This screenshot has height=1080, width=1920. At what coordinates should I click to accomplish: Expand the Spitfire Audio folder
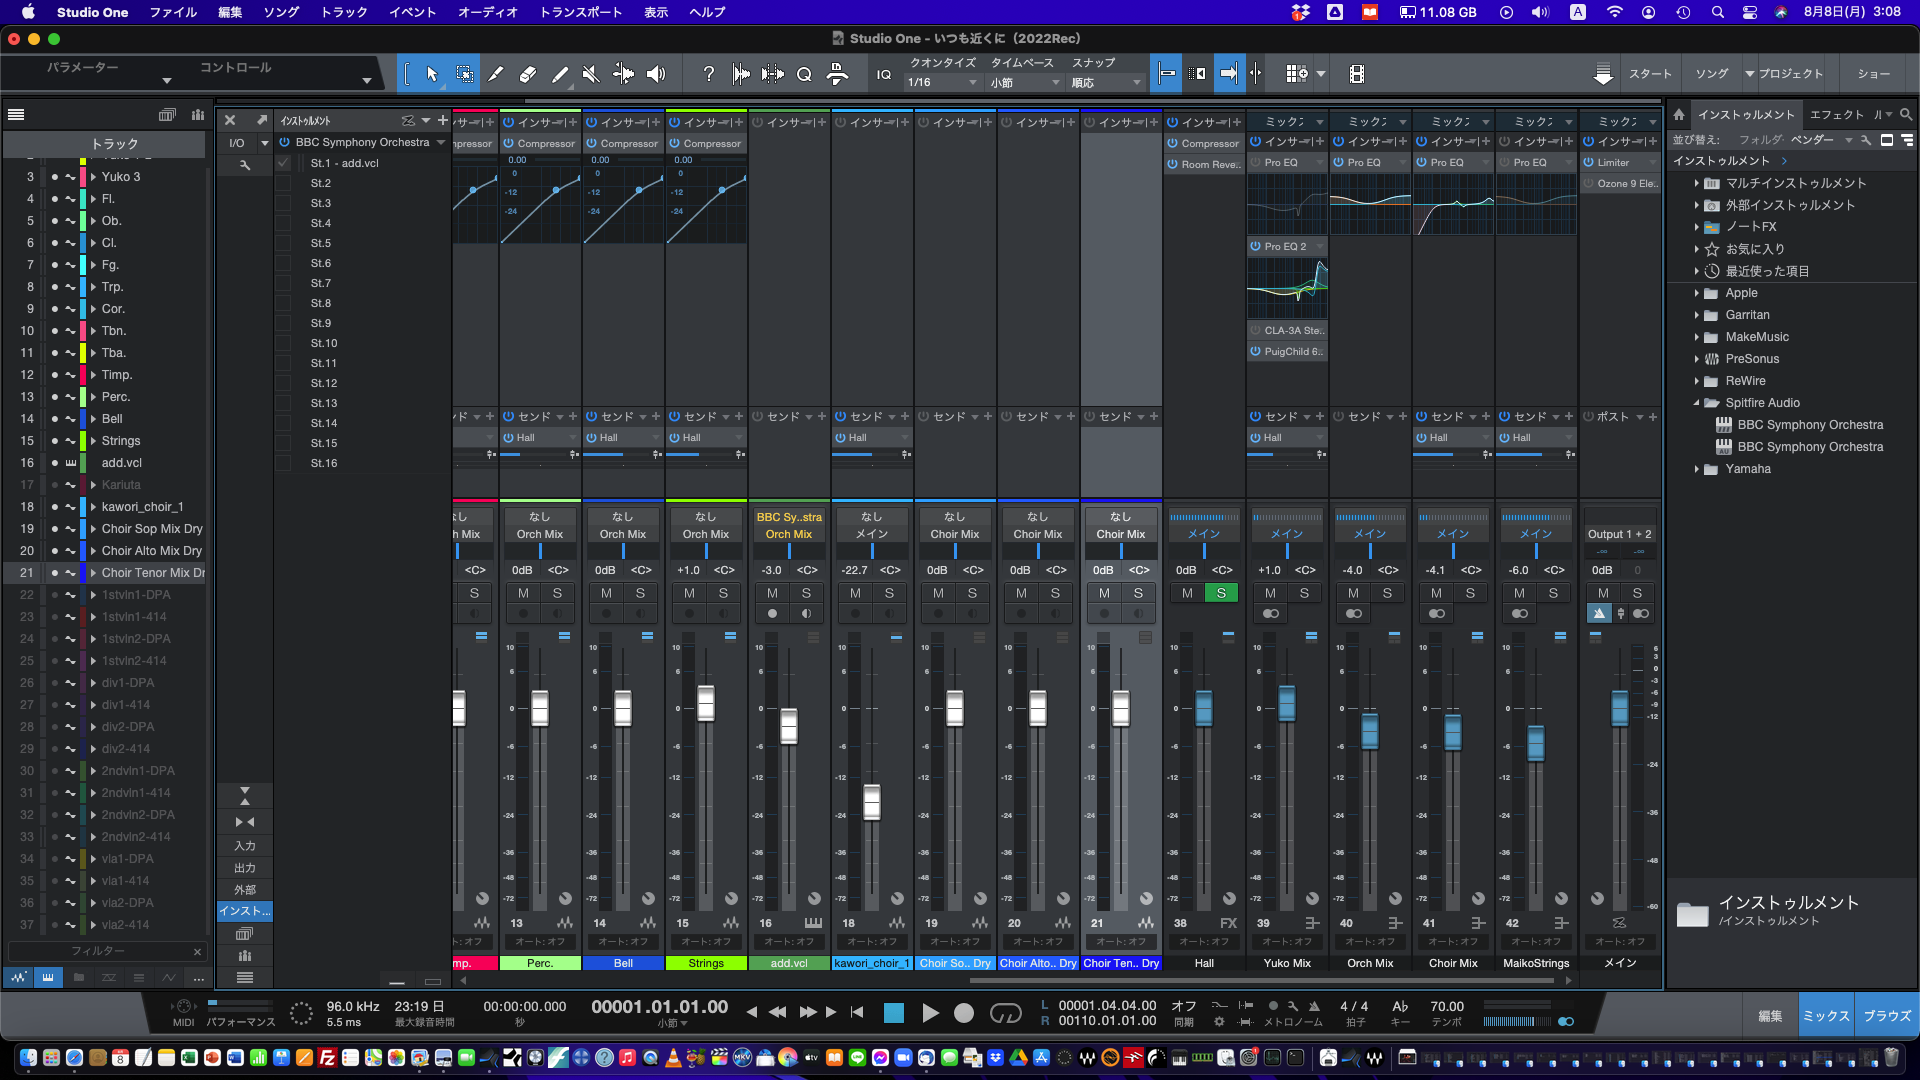(x=1697, y=403)
